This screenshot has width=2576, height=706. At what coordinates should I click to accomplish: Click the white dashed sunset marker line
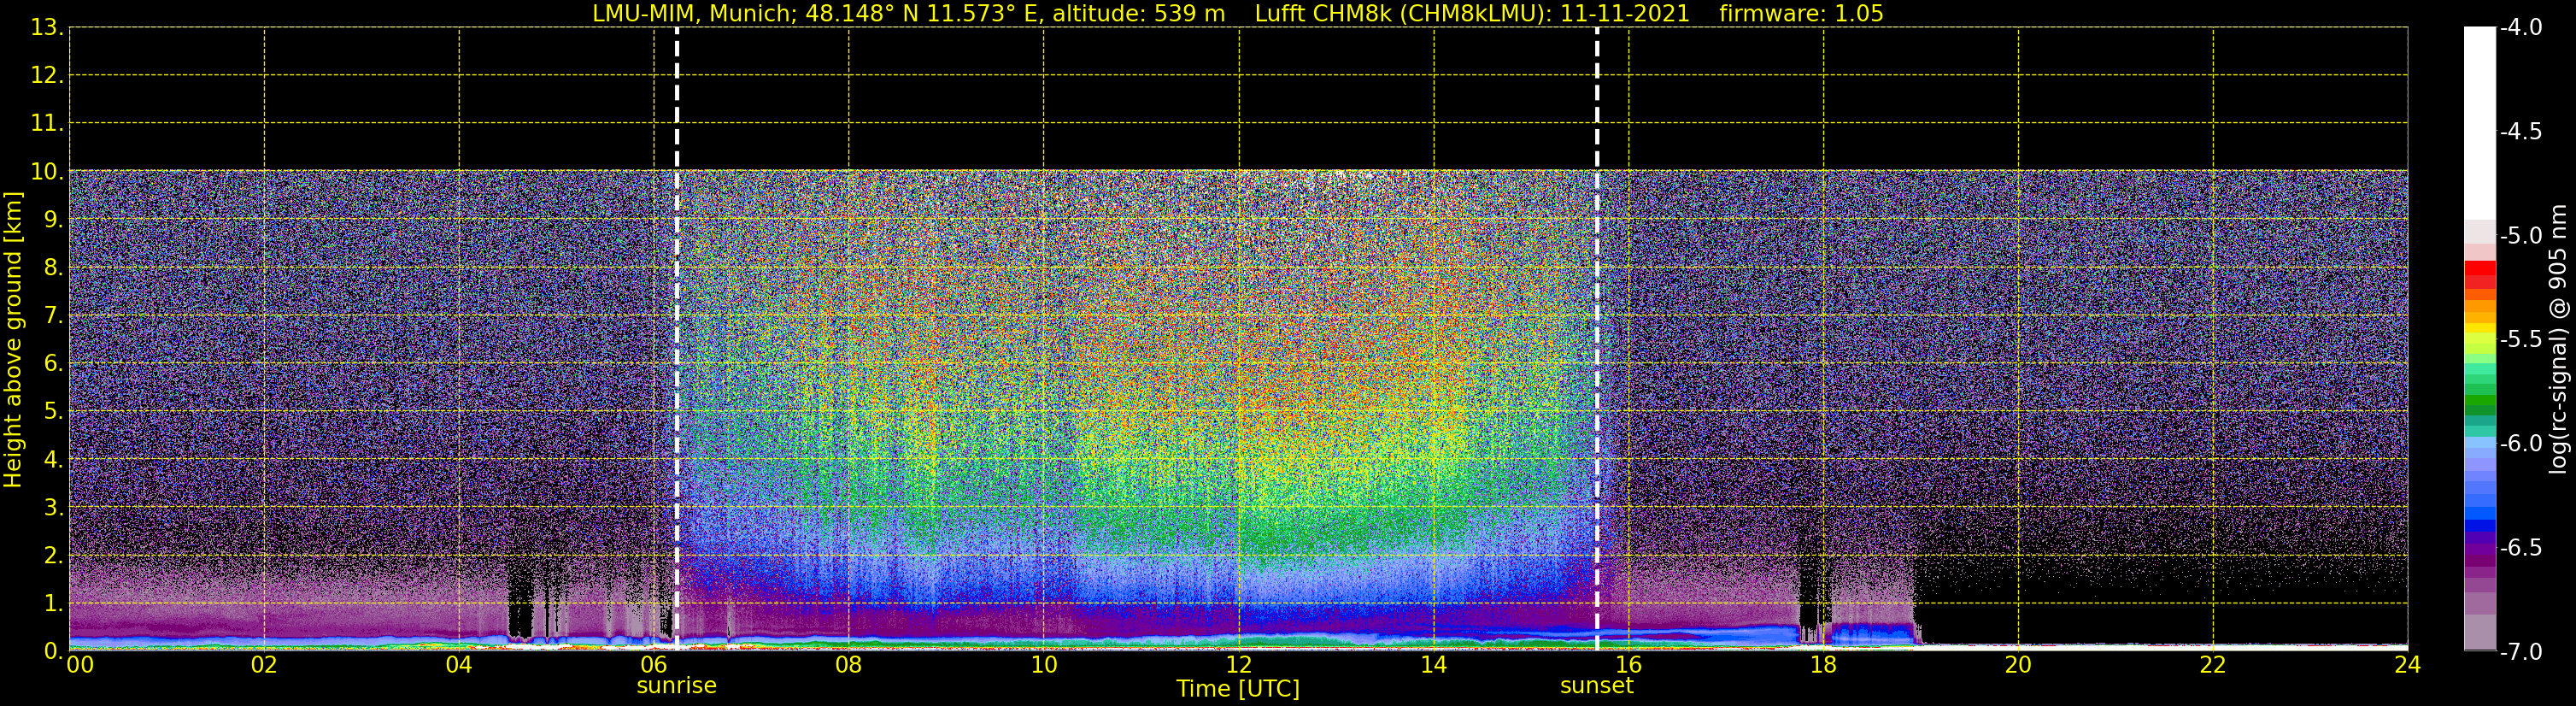(x=1597, y=339)
